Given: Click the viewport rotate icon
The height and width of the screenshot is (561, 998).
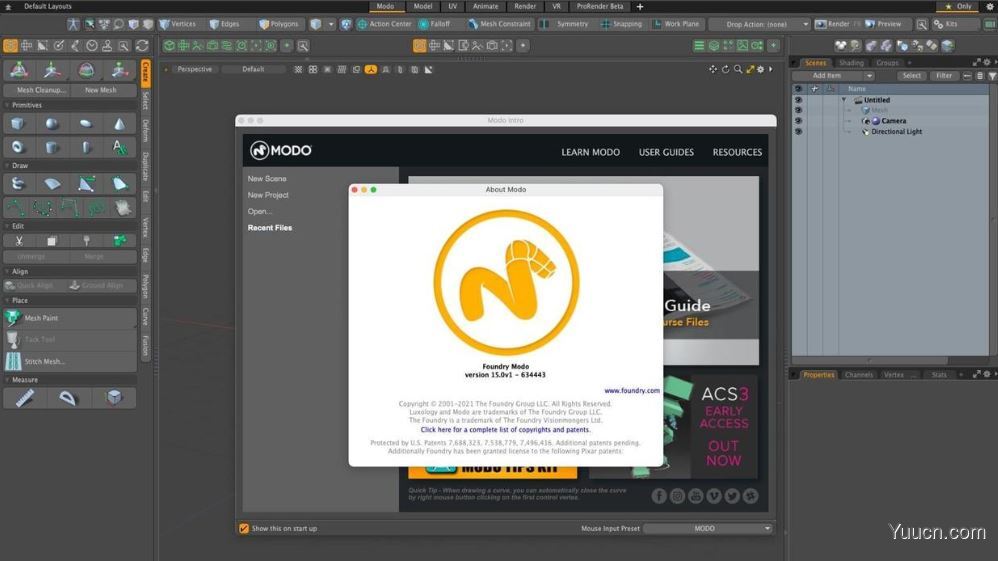Looking at the screenshot, I should coord(725,69).
